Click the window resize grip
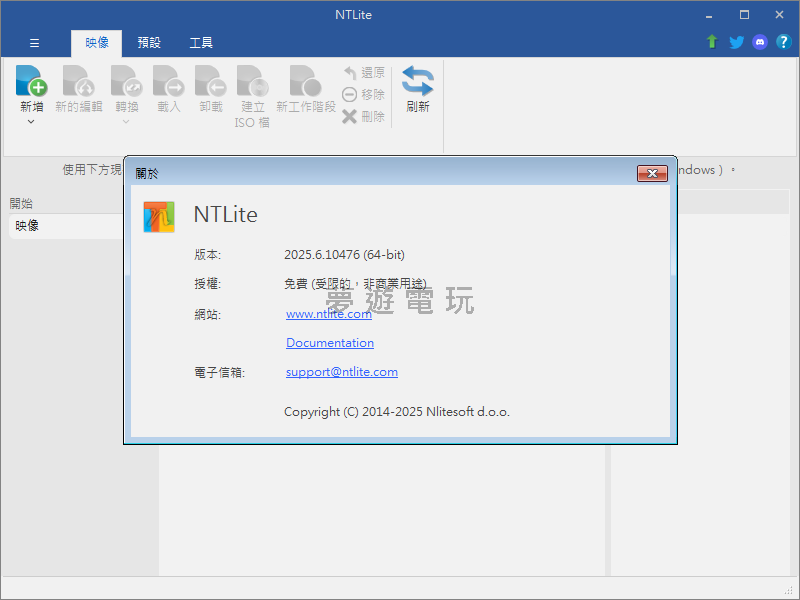This screenshot has width=800, height=600. pyautogui.click(x=789, y=589)
